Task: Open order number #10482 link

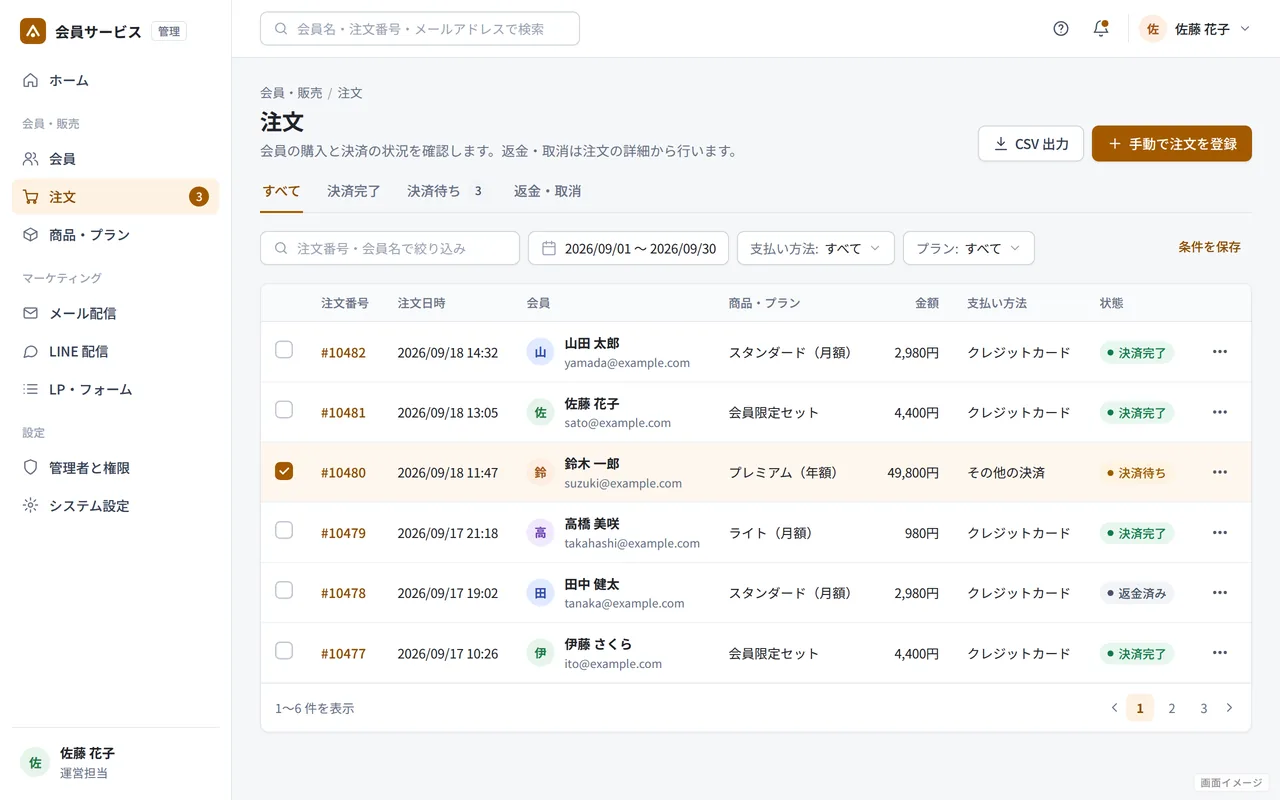Action: [x=343, y=352]
